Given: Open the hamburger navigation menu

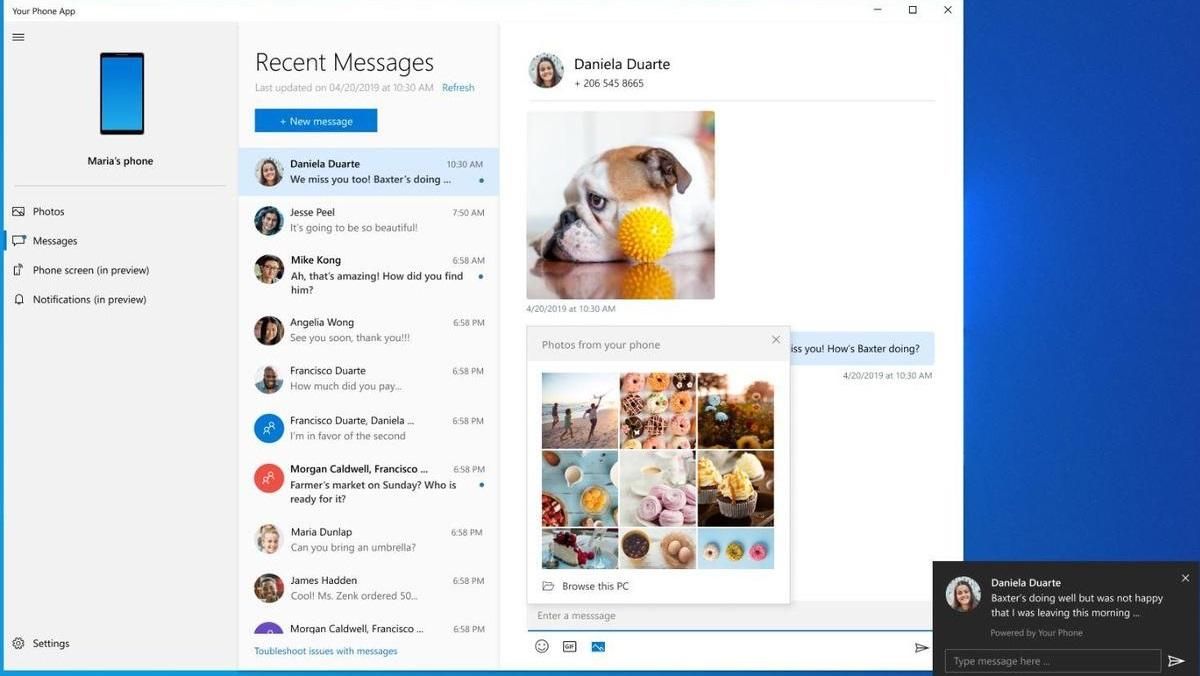Looking at the screenshot, I should coord(18,37).
